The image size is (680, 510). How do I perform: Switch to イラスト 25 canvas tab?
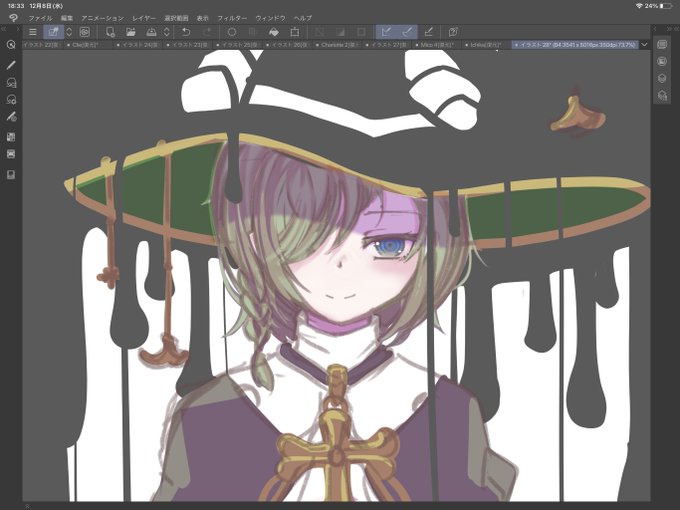pos(238,45)
